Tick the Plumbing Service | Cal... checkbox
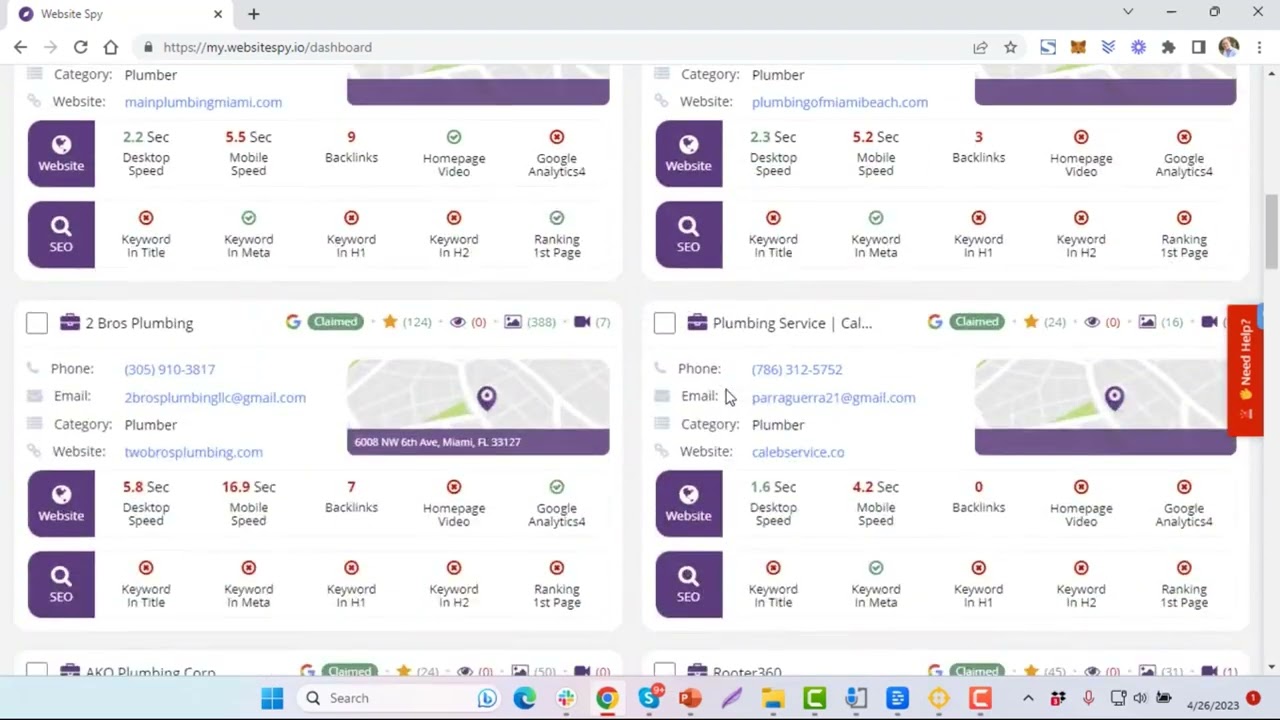 pos(665,323)
